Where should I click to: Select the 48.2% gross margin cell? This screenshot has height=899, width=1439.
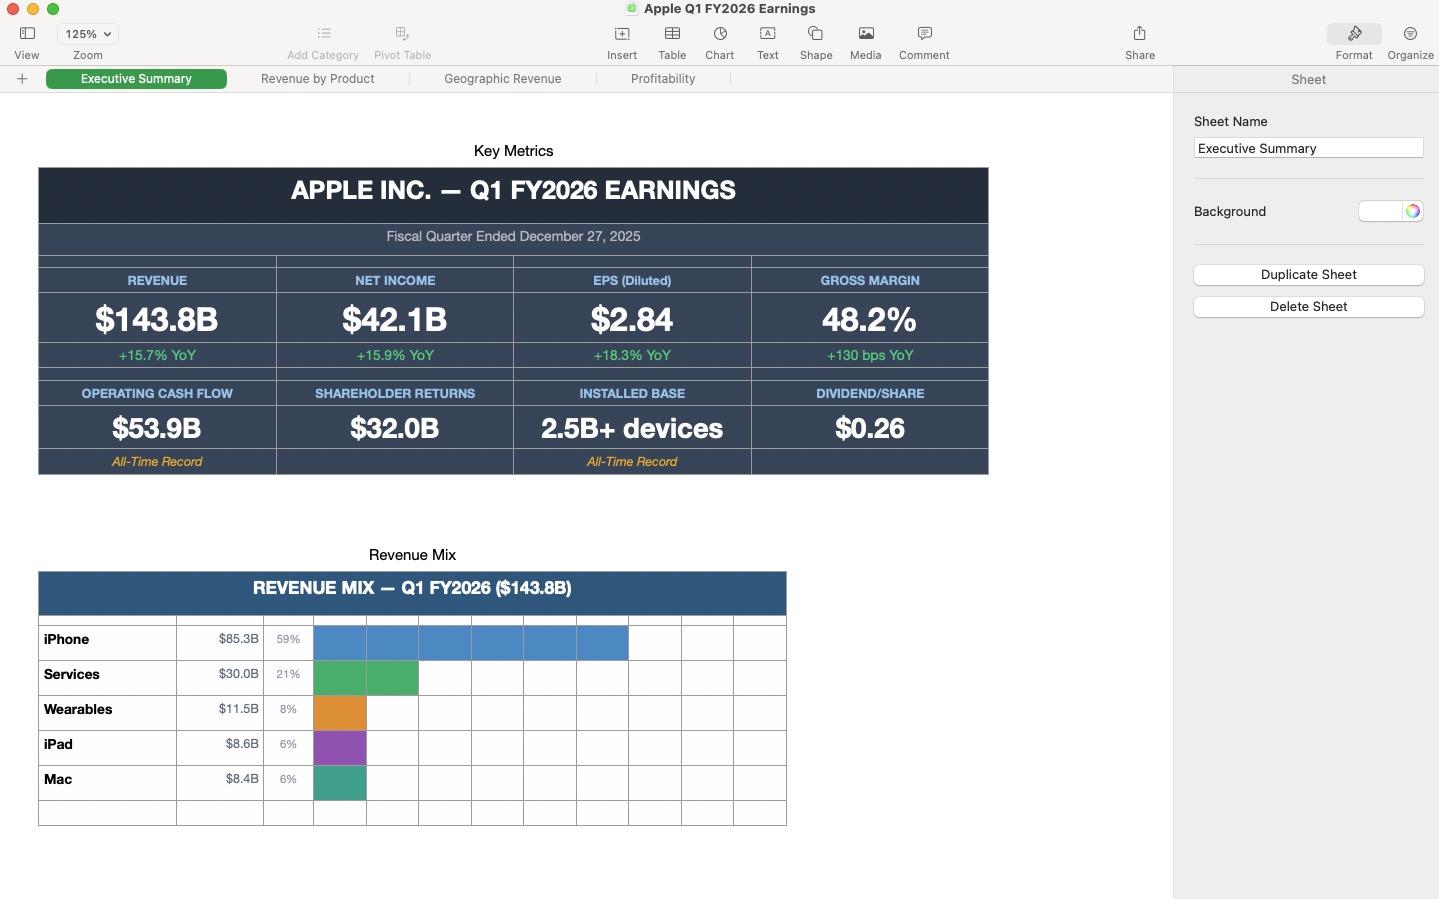coord(870,318)
